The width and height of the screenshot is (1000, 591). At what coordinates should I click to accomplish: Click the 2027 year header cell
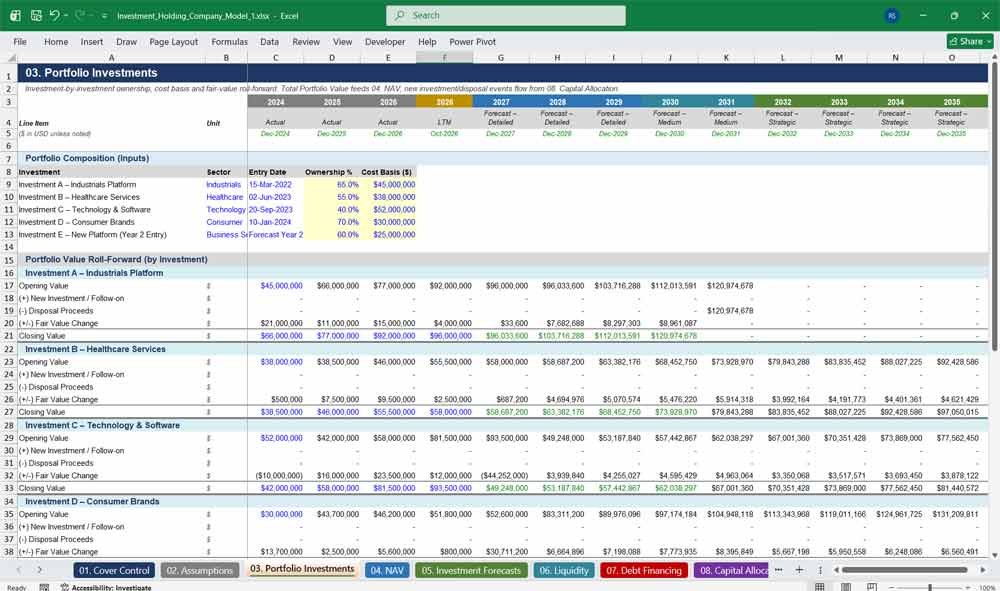click(x=501, y=102)
